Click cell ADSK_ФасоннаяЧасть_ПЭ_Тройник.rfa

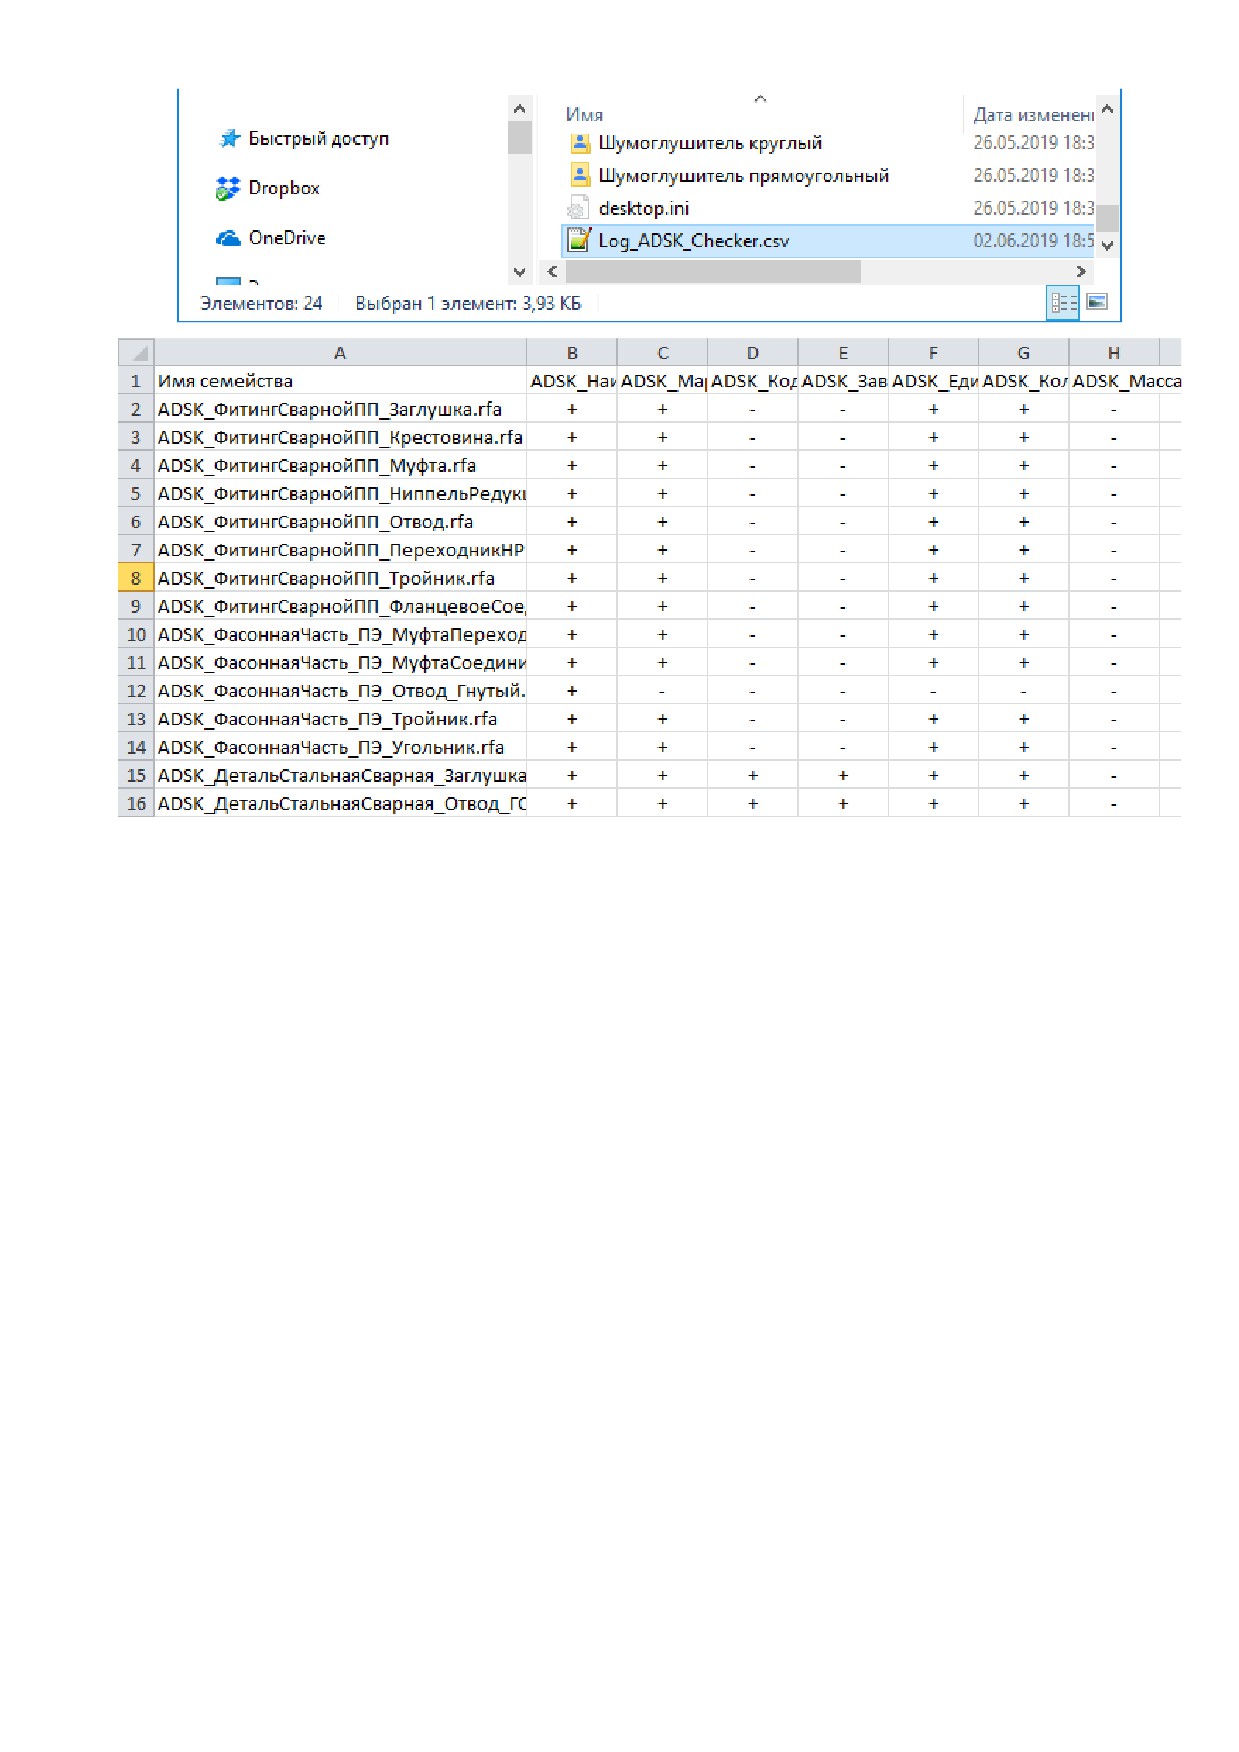(x=340, y=718)
